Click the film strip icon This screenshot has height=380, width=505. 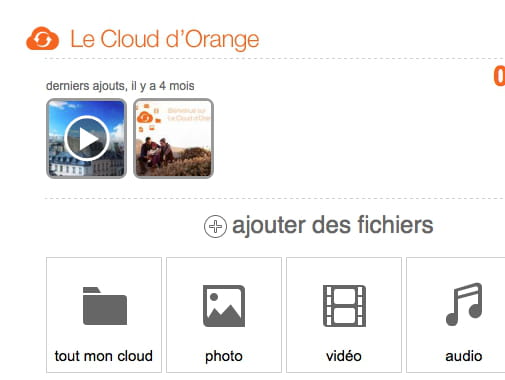pyautogui.click(x=344, y=306)
